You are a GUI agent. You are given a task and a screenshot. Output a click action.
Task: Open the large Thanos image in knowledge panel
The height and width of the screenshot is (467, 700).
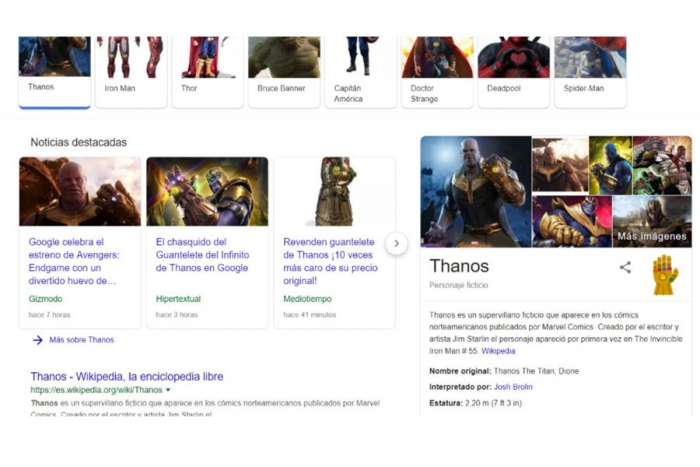coord(475,192)
